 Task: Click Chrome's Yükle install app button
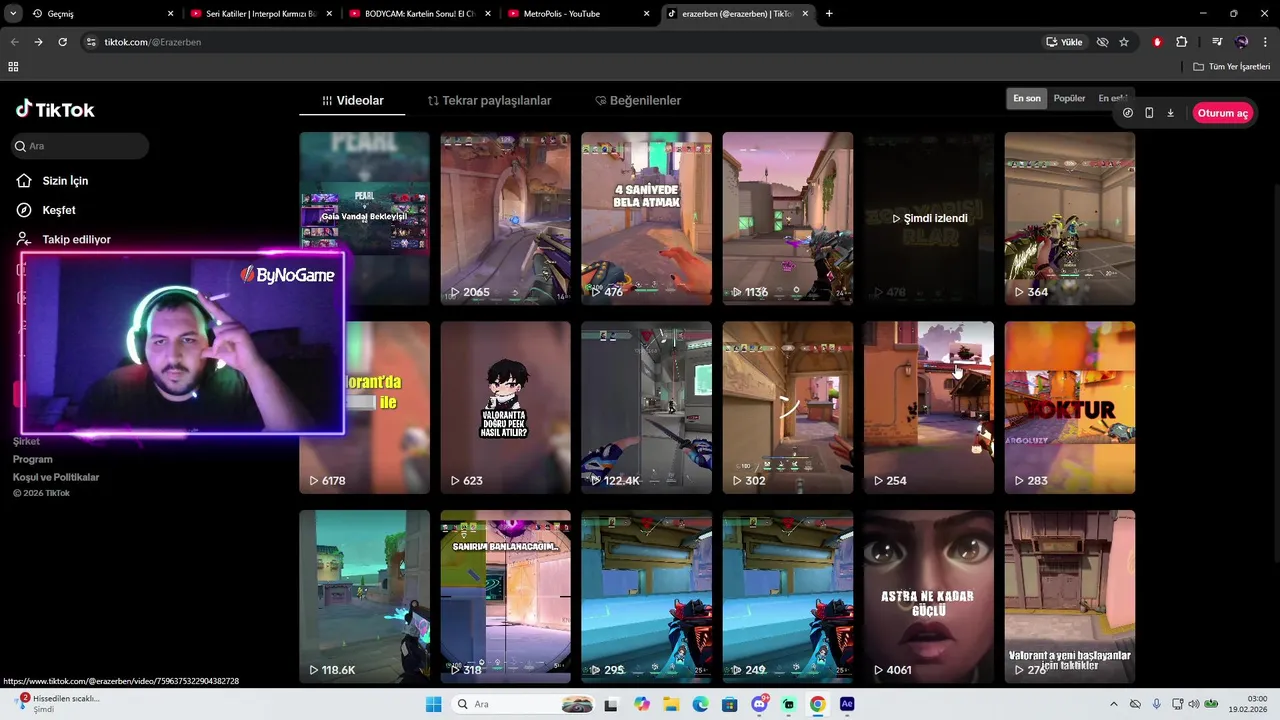point(1064,42)
